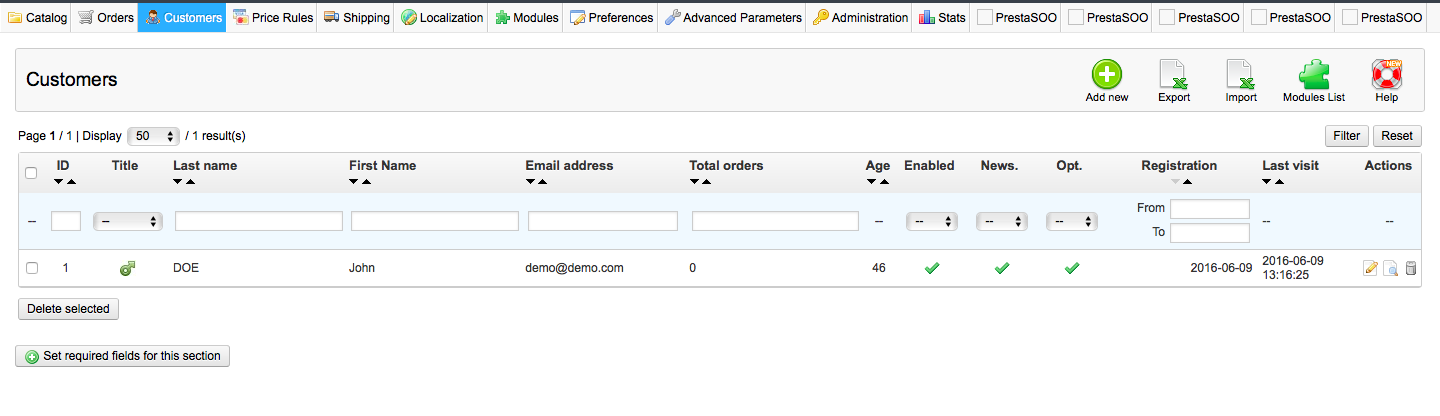Sort Age column ascending arrow

(883, 182)
